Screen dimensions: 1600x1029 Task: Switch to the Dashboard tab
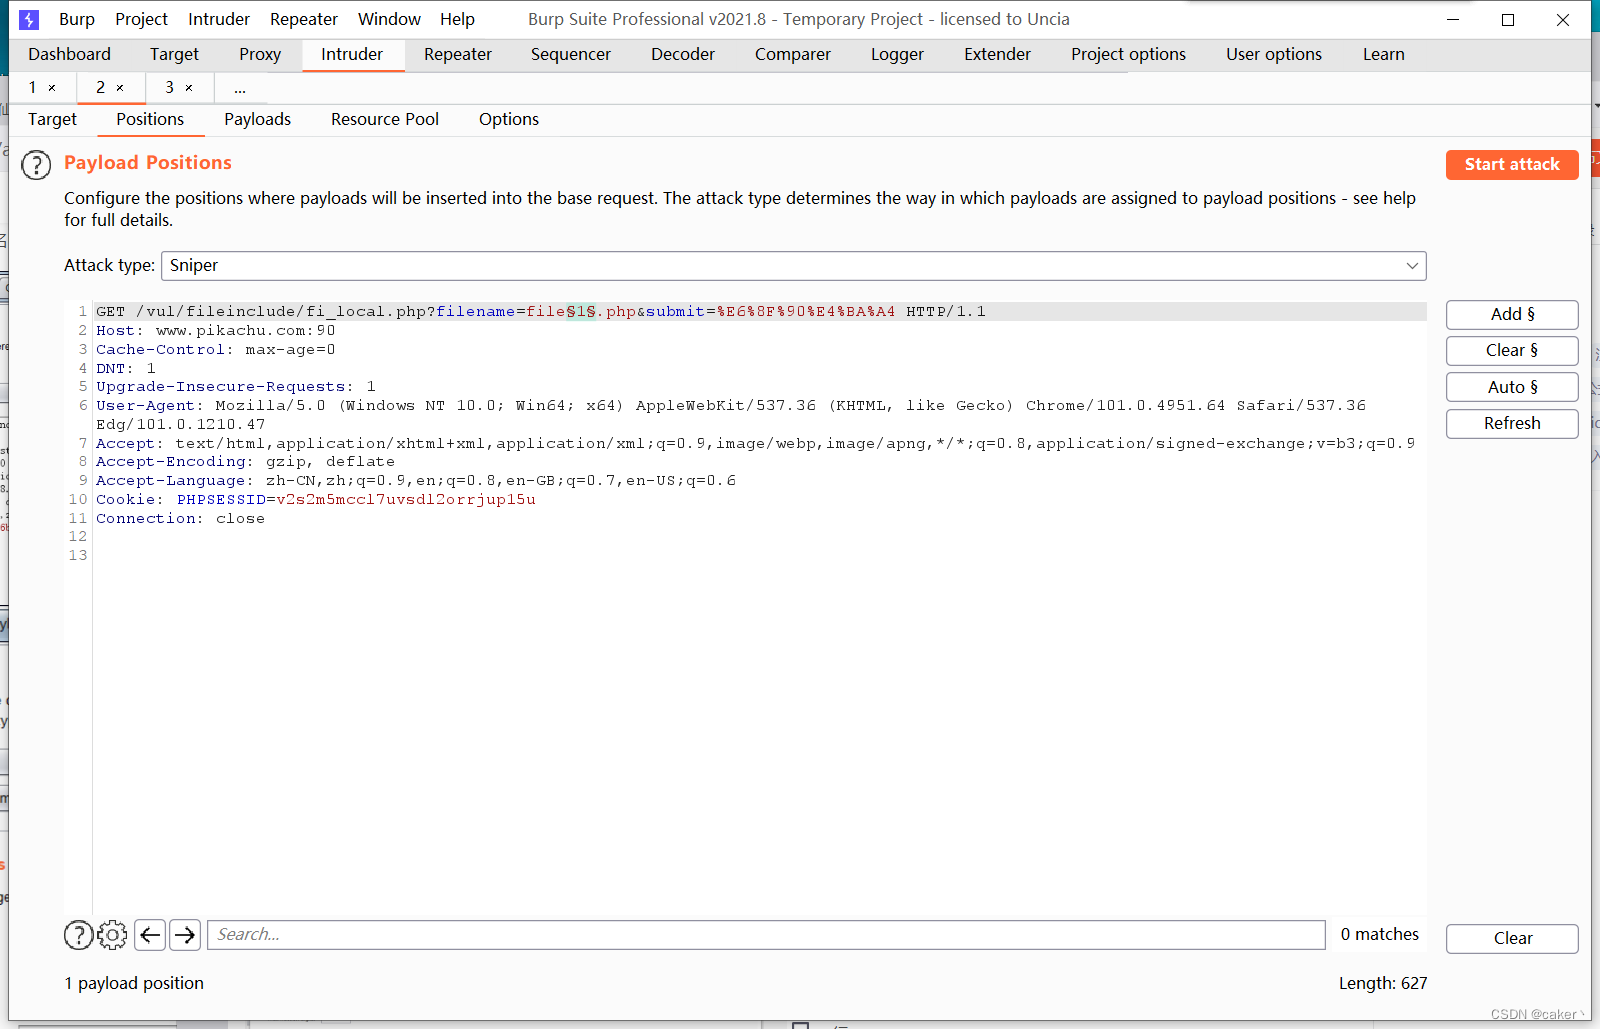70,54
